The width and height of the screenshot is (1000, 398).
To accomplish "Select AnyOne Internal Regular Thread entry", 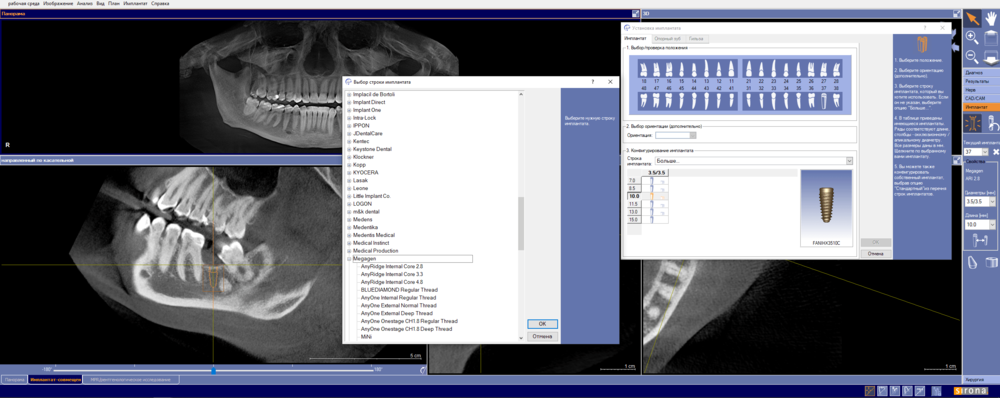I will pyautogui.click(x=398, y=298).
